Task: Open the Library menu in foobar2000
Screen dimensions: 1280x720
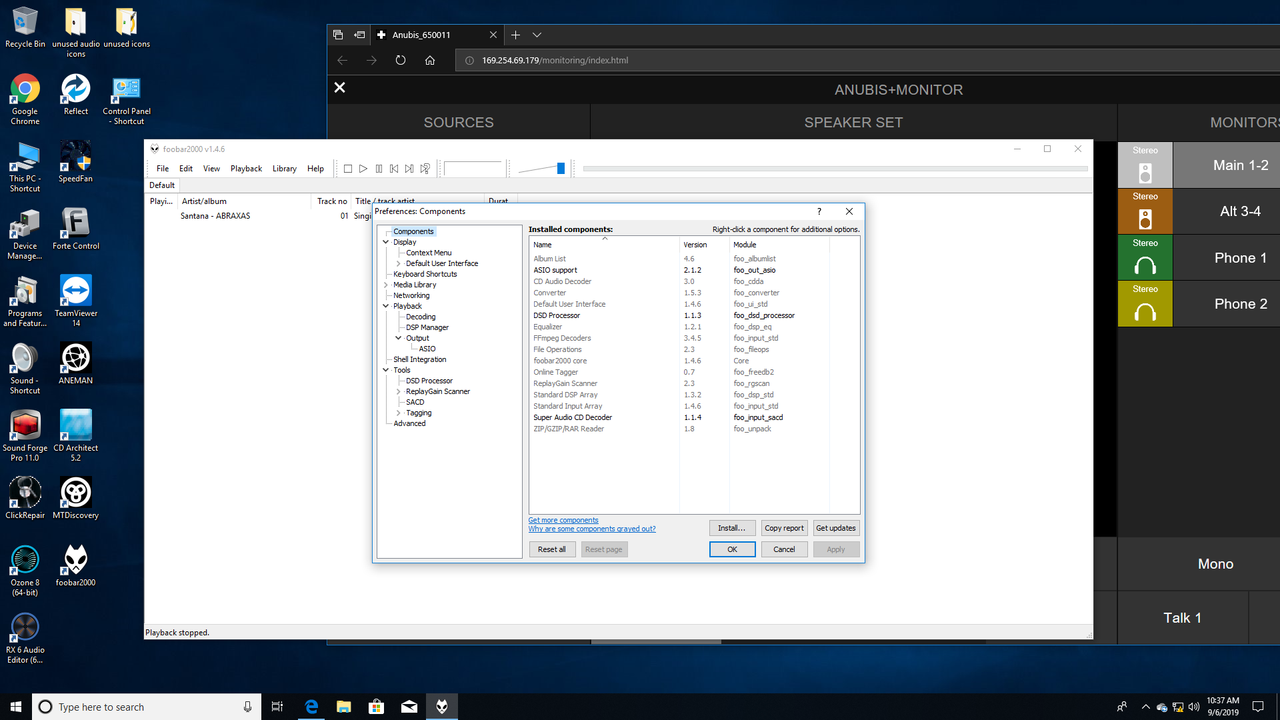Action: click(x=285, y=169)
